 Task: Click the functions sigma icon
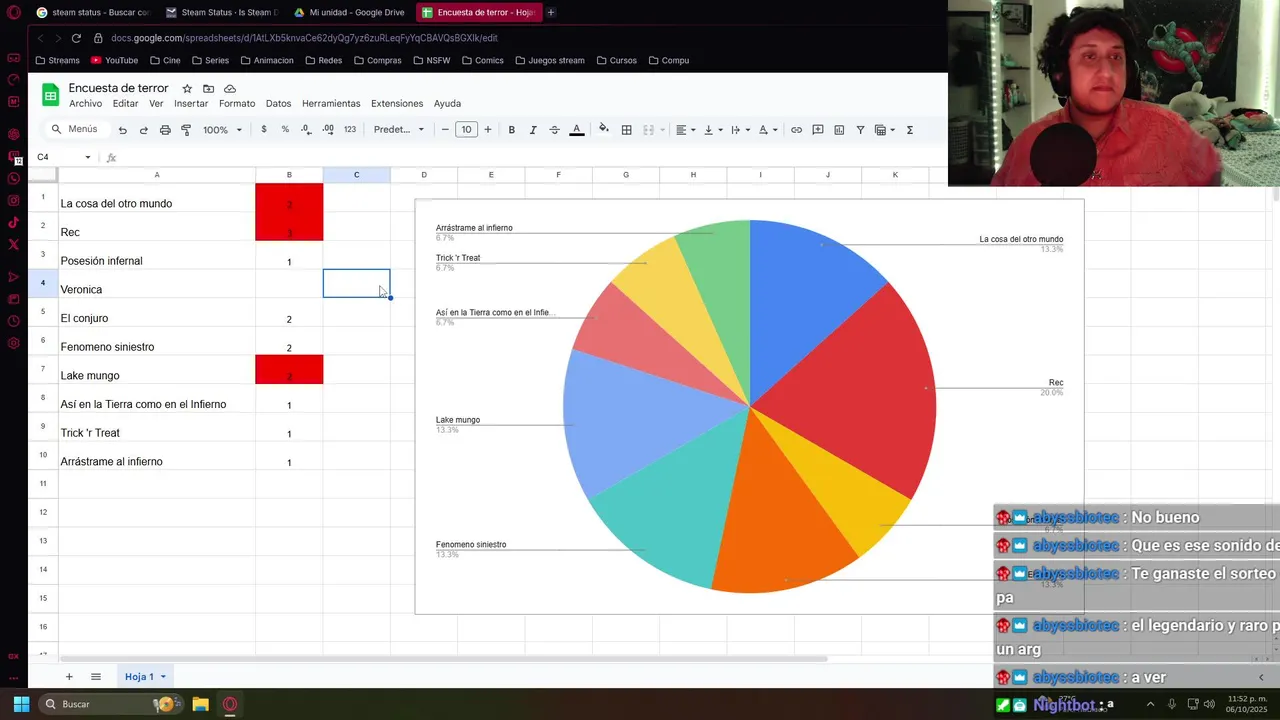(909, 130)
